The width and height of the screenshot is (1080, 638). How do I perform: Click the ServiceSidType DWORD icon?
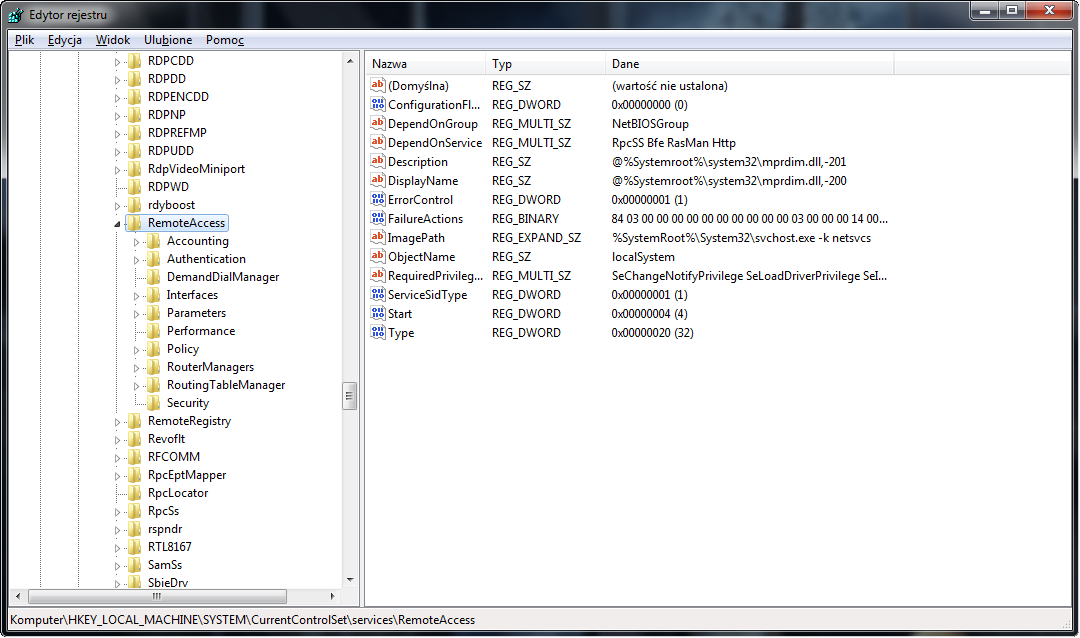[377, 294]
